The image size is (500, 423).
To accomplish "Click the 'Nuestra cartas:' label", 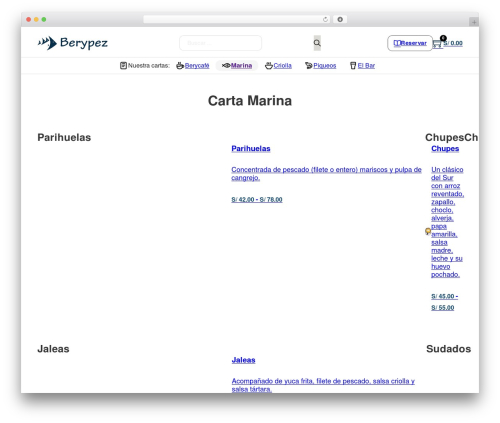I will tap(149, 66).
